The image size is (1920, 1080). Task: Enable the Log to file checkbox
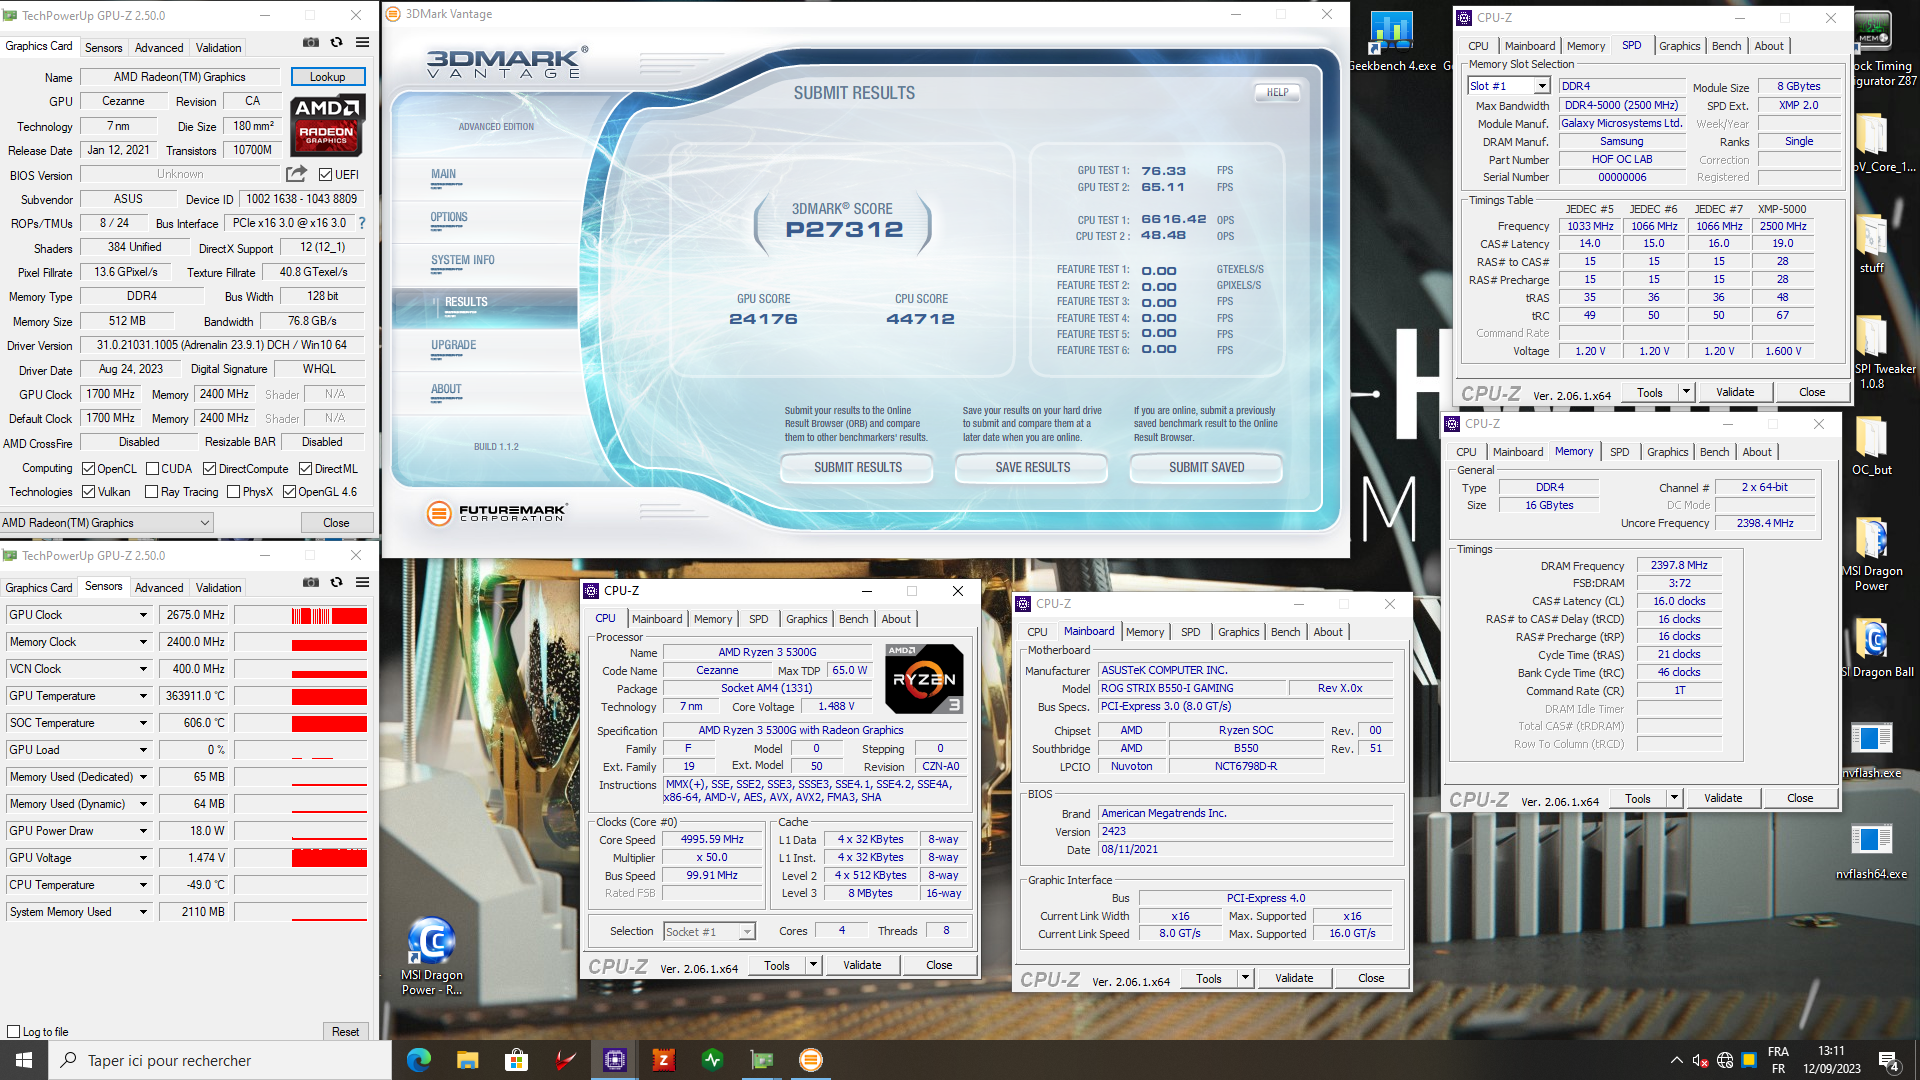tap(14, 1032)
